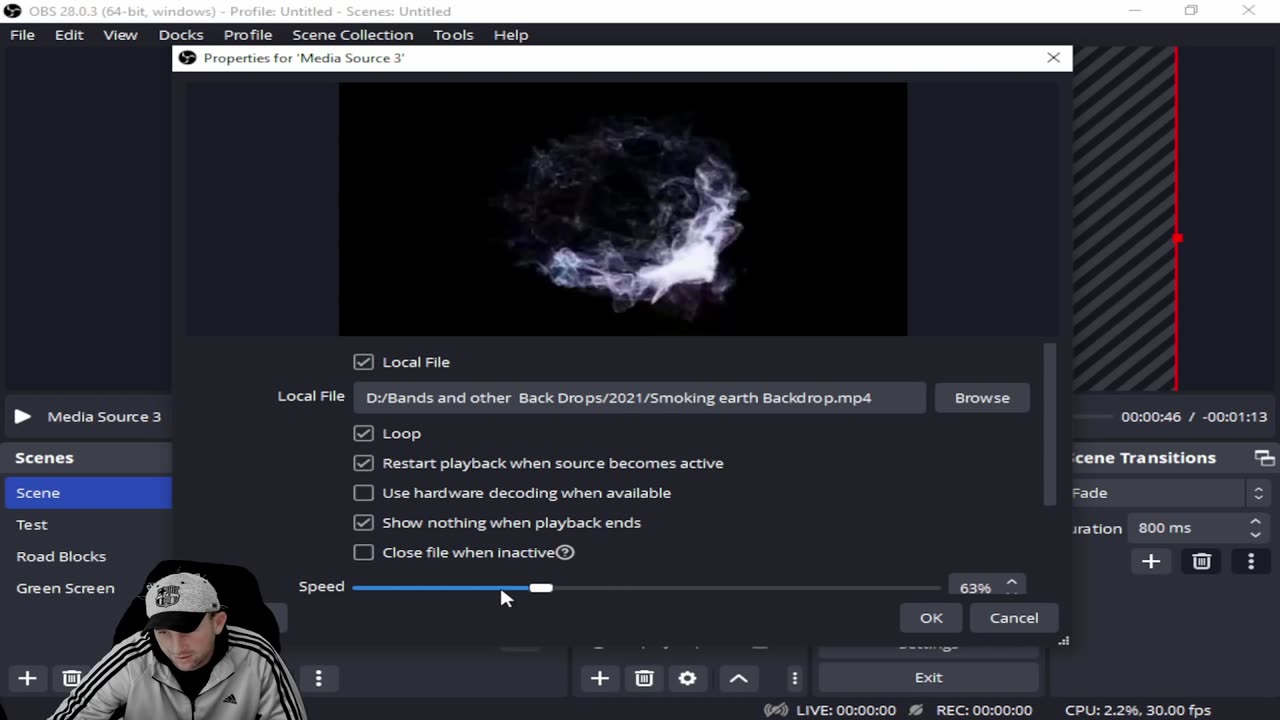
Task: Click the Speed slider handle
Action: click(x=541, y=587)
